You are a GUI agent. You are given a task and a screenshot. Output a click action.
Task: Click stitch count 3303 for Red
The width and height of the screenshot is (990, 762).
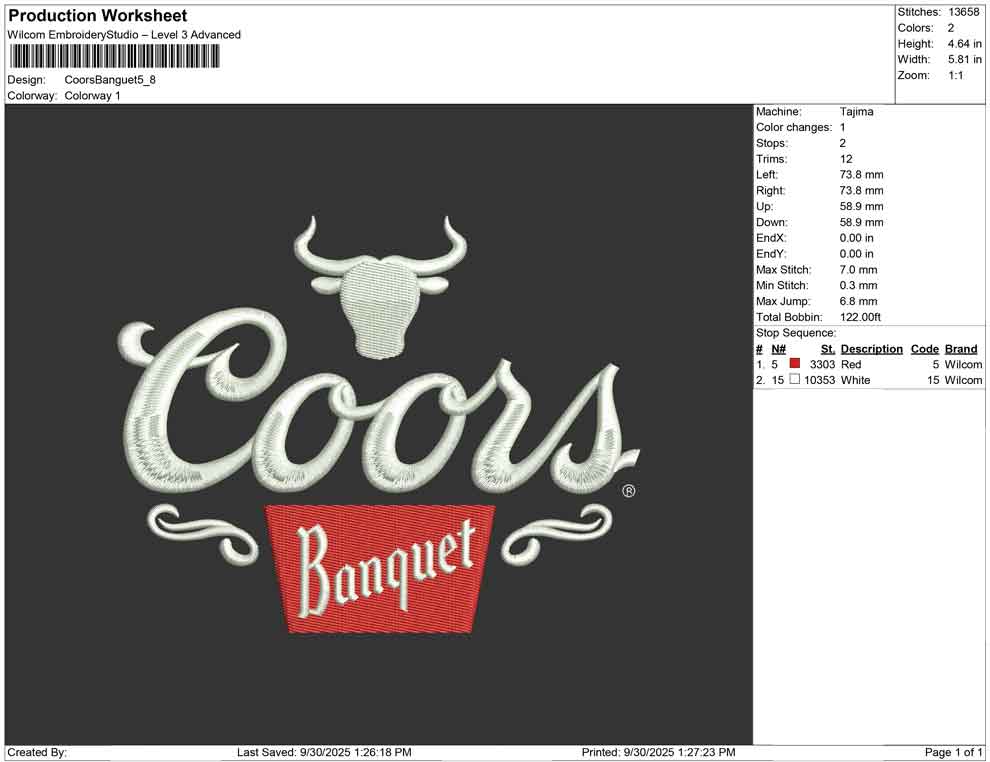tap(822, 365)
